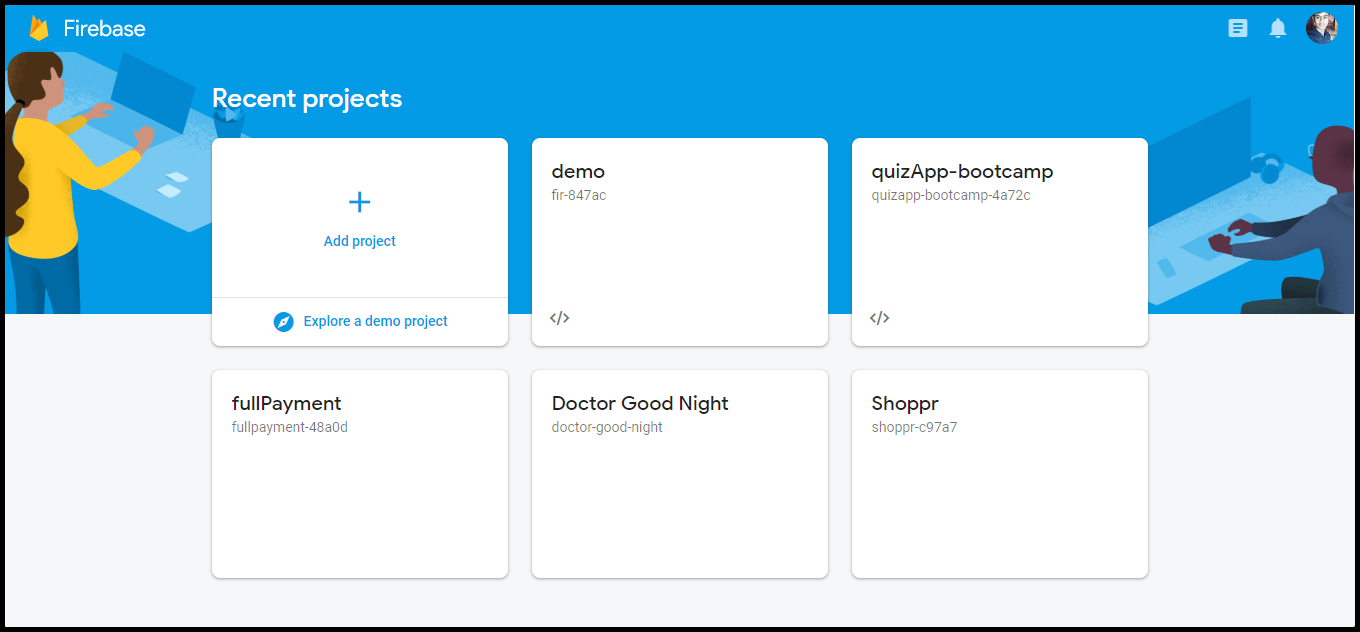Open the fullPayment project card
1360x632 pixels.
tap(360, 474)
